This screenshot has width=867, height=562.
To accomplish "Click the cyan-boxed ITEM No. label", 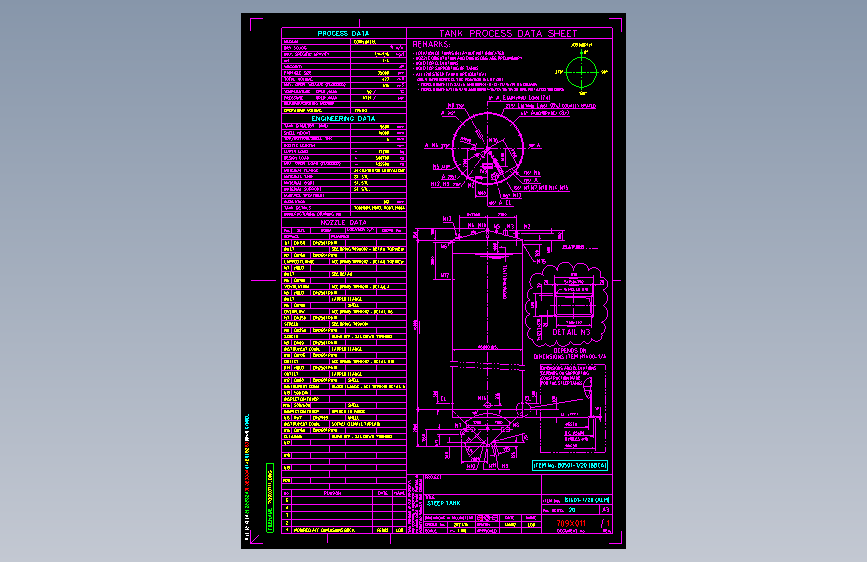I will click(571, 465).
